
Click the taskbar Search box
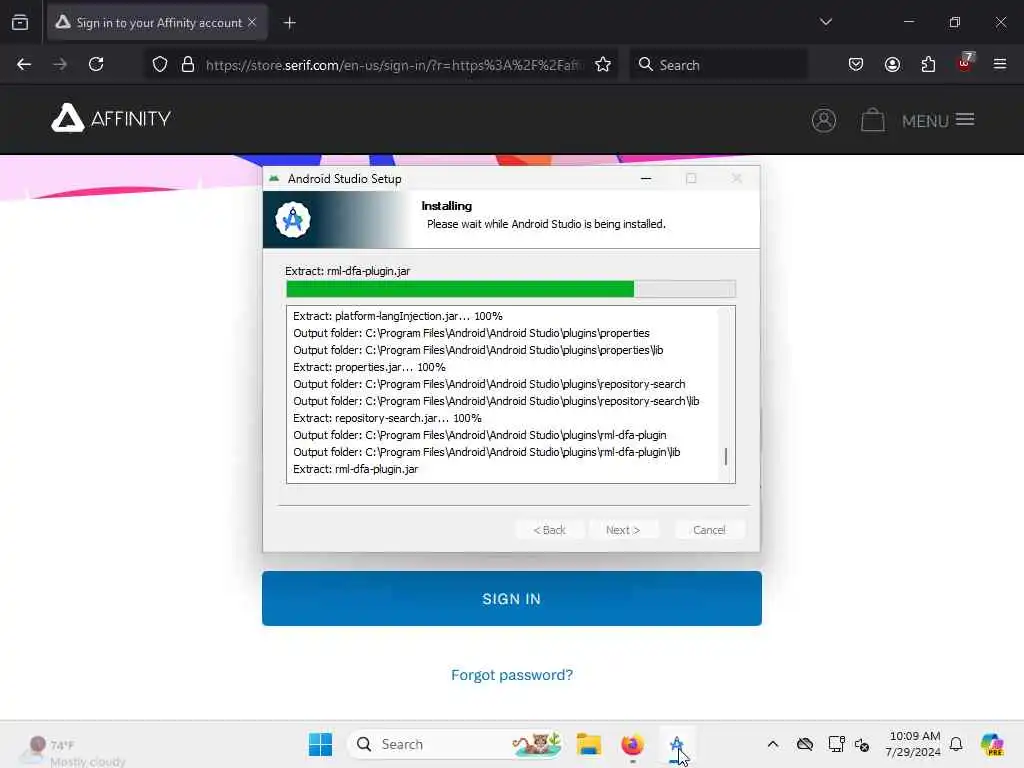pyautogui.click(x=455, y=744)
